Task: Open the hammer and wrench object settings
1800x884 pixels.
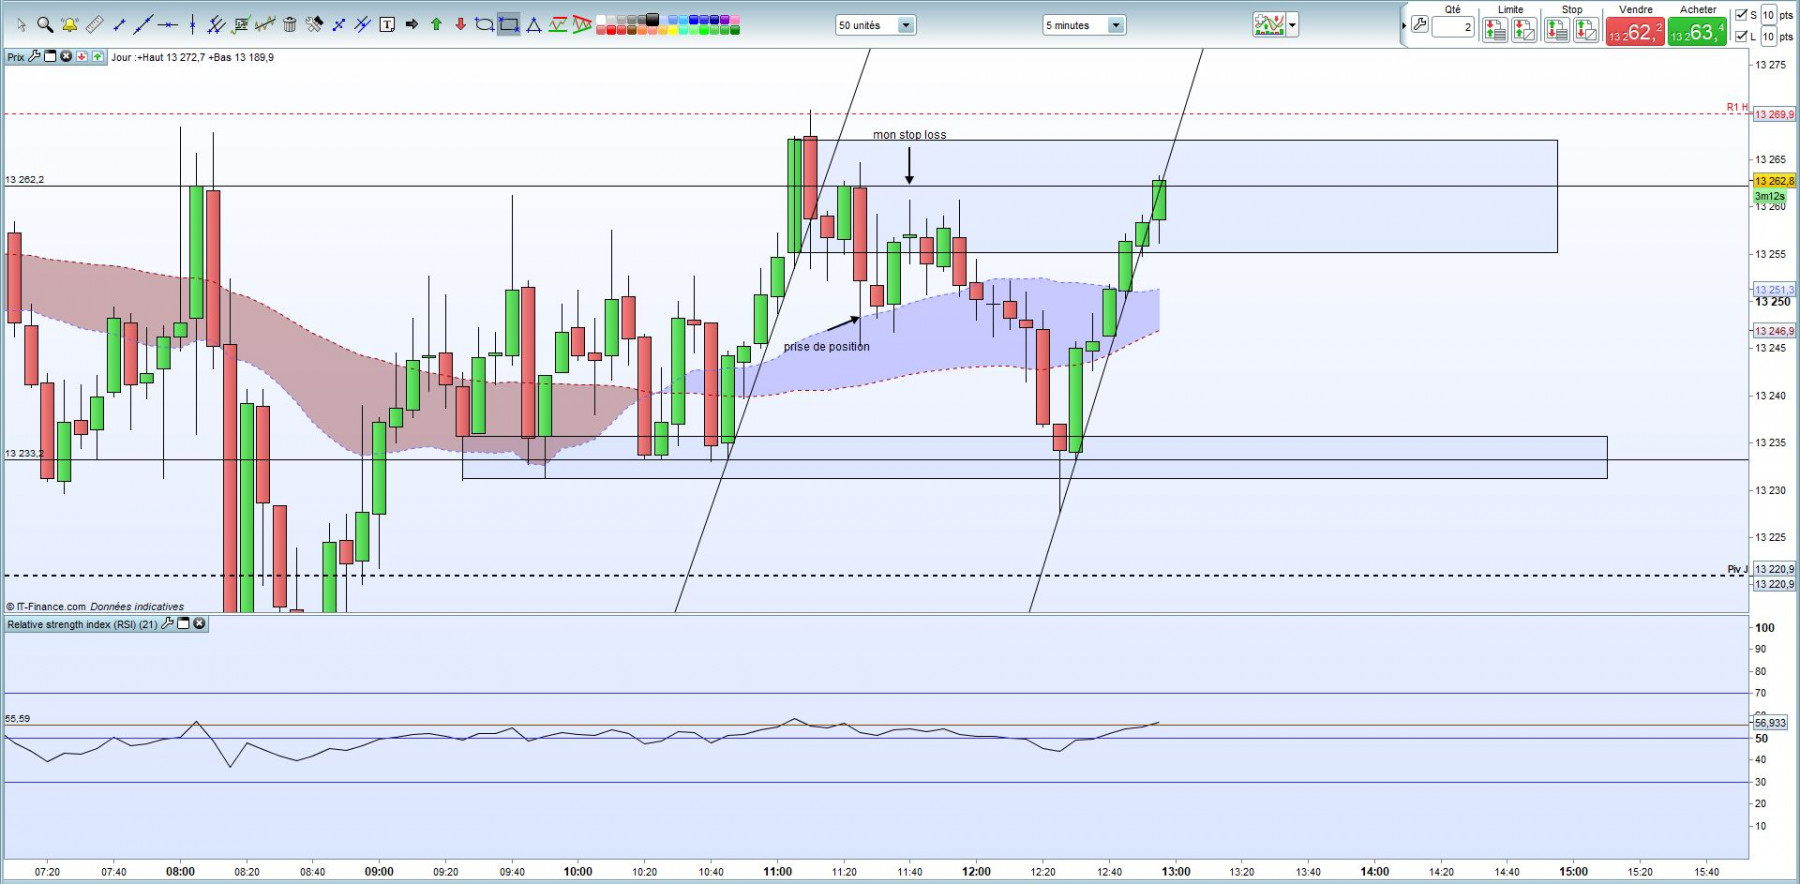Action: (314, 25)
